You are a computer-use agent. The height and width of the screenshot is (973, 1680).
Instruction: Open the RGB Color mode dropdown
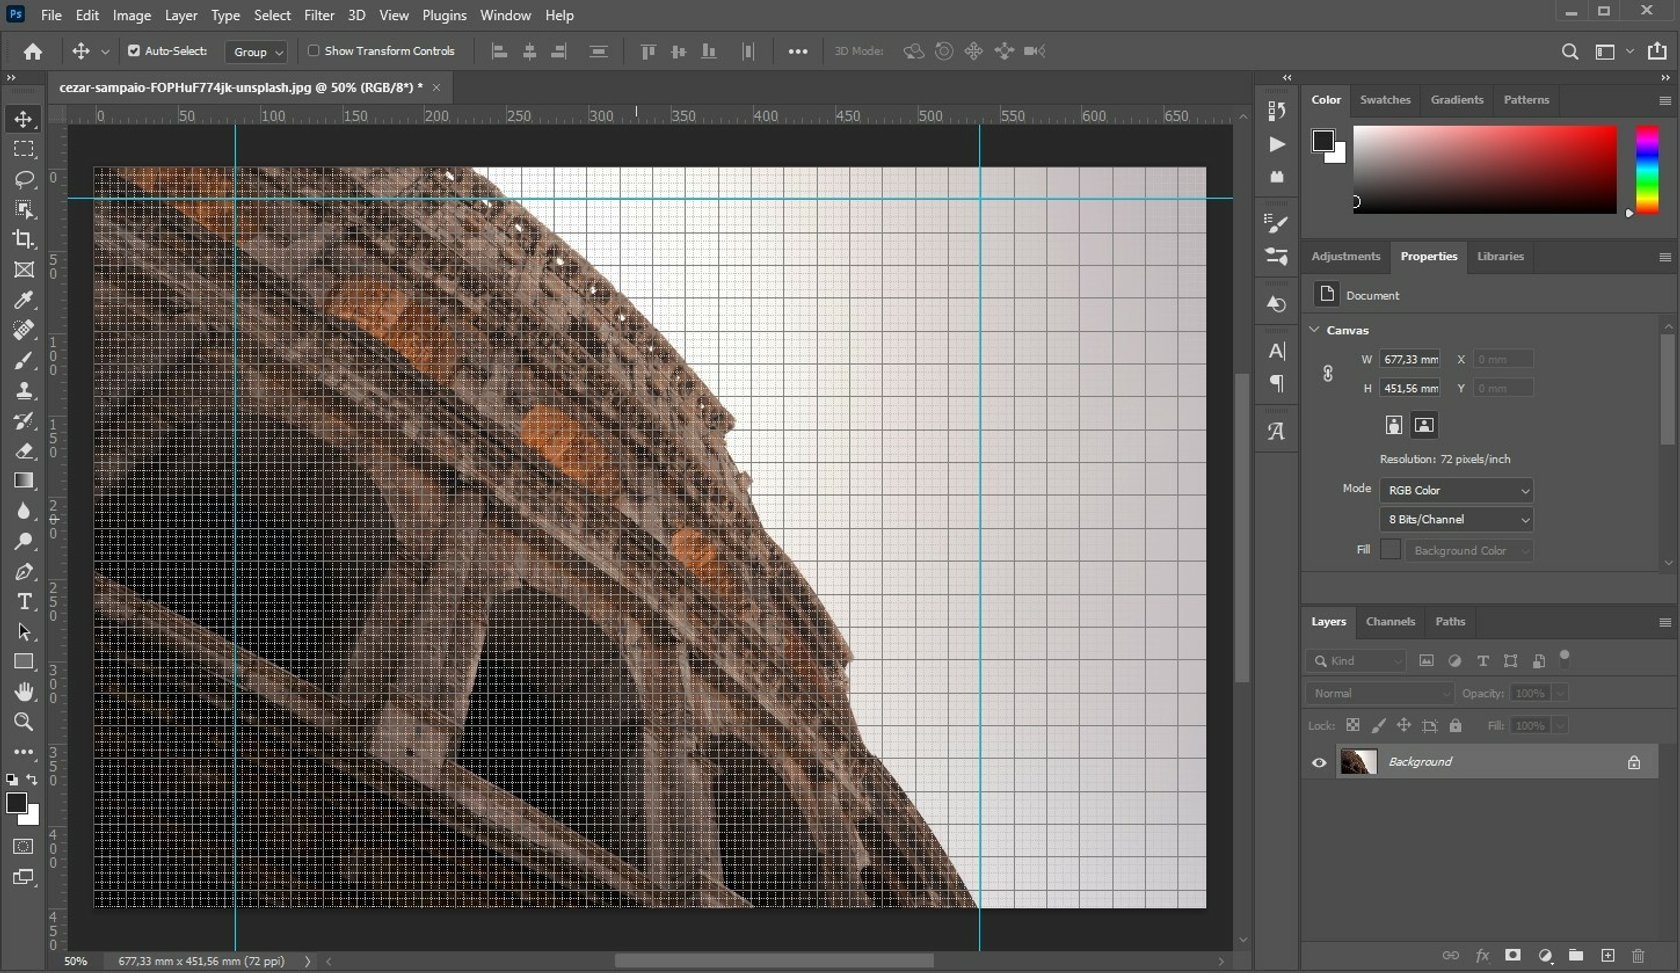tap(1455, 490)
